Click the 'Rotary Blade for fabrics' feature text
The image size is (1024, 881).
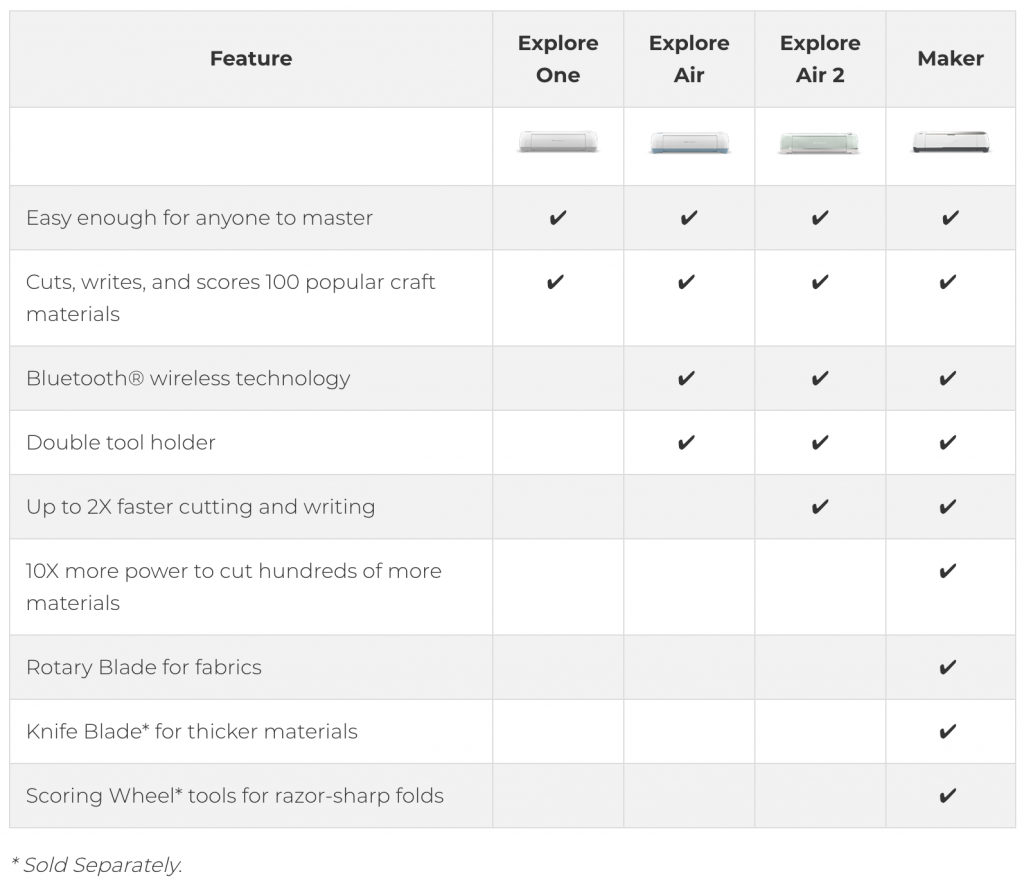point(144,667)
